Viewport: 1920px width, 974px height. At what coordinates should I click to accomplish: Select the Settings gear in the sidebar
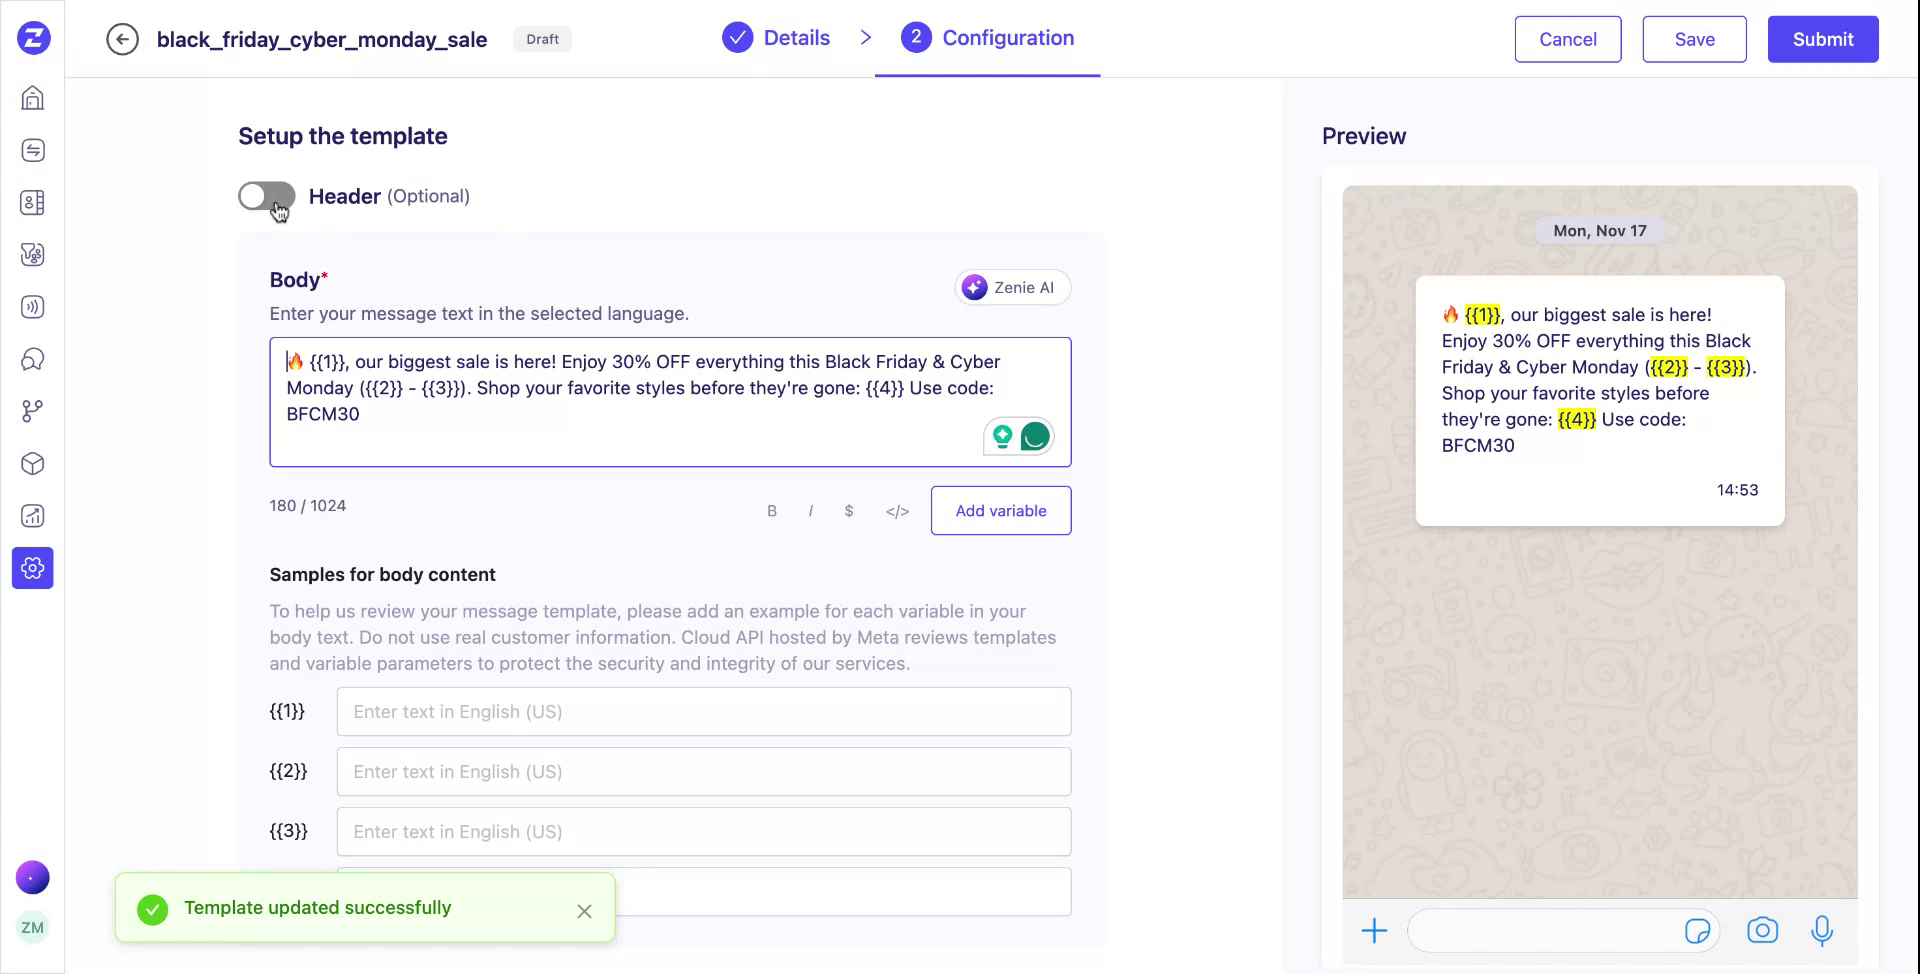point(33,568)
